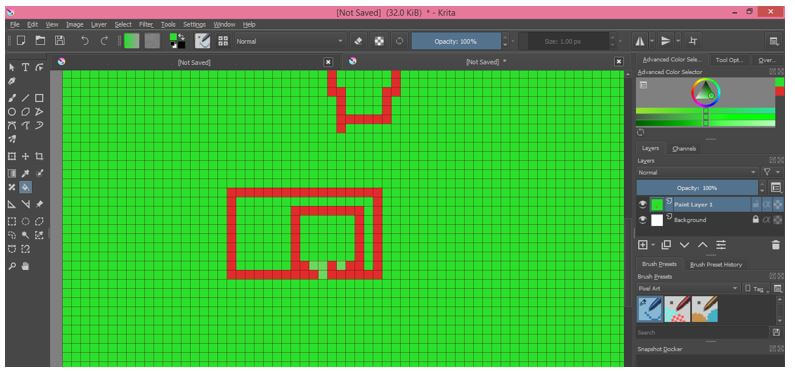Open the Tool Options docker tab
Viewport: 795px width, 371px height.
click(x=729, y=60)
